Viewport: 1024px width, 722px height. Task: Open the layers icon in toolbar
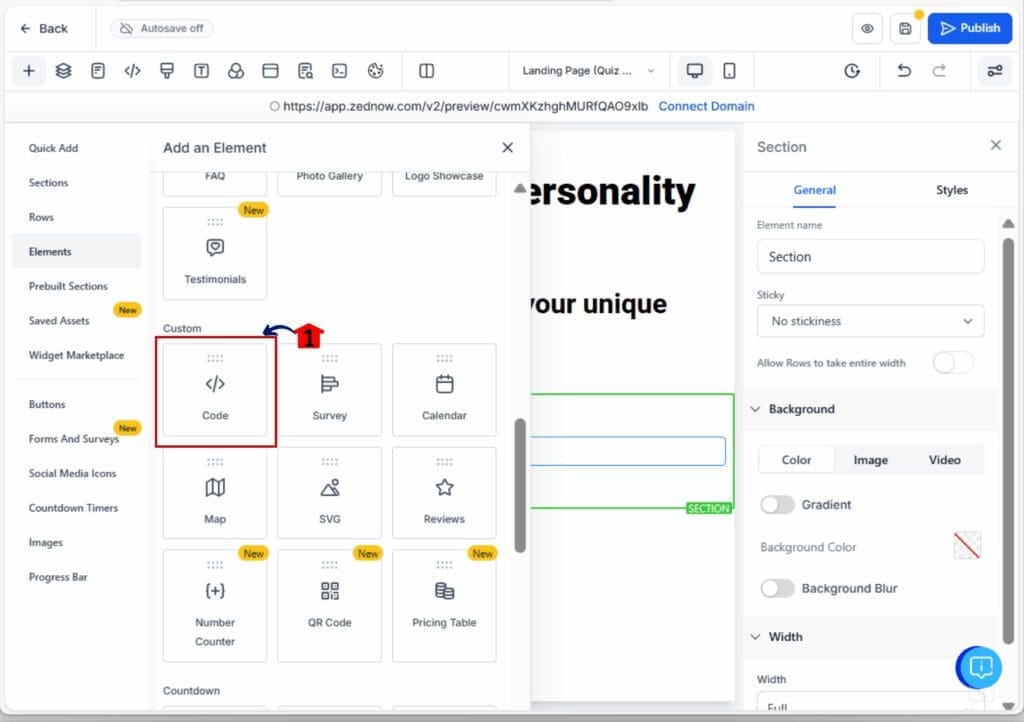click(63, 71)
